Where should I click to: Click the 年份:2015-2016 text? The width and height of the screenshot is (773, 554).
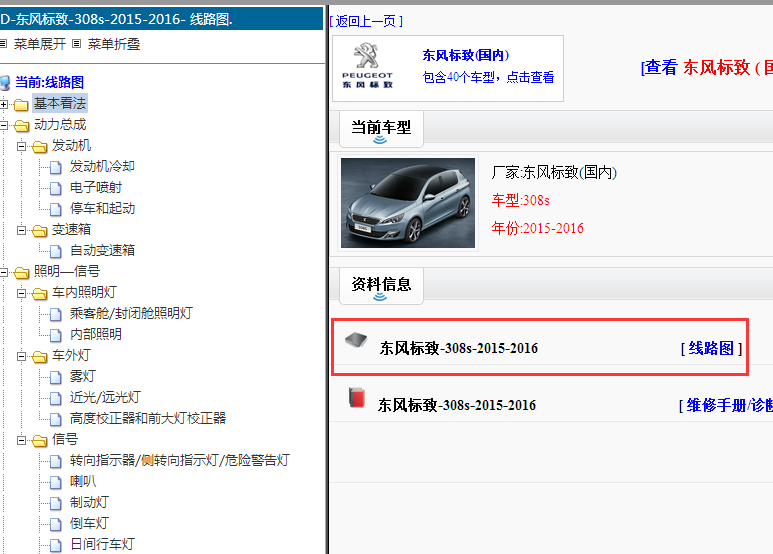pyautogui.click(x=537, y=228)
